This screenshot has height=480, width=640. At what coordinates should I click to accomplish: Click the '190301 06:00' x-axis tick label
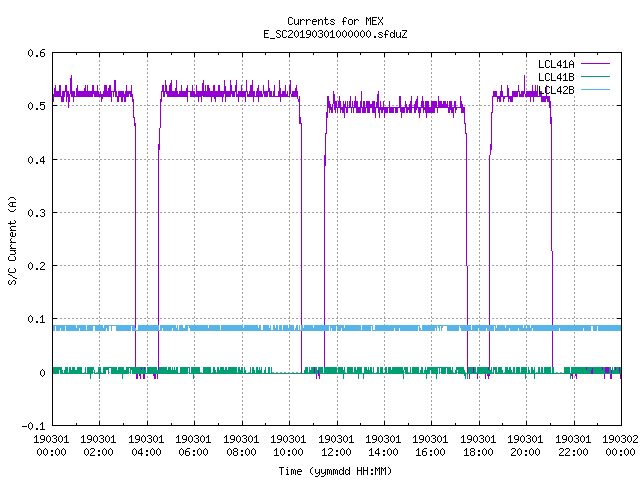[193, 446]
